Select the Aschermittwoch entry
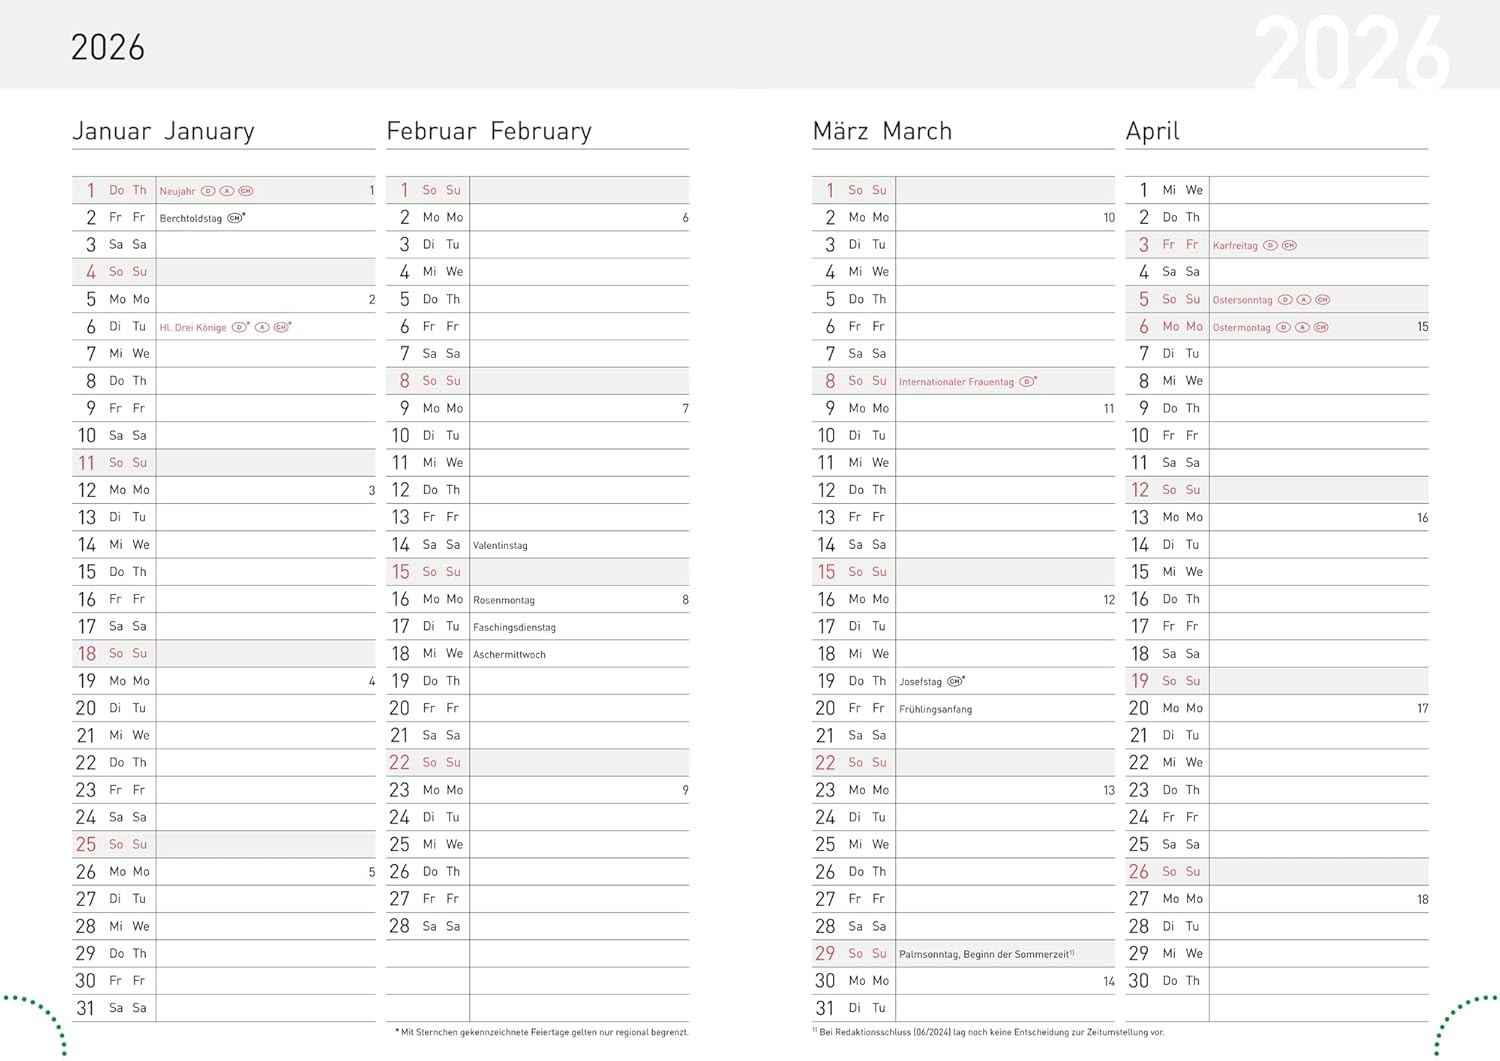 pyautogui.click(x=509, y=655)
